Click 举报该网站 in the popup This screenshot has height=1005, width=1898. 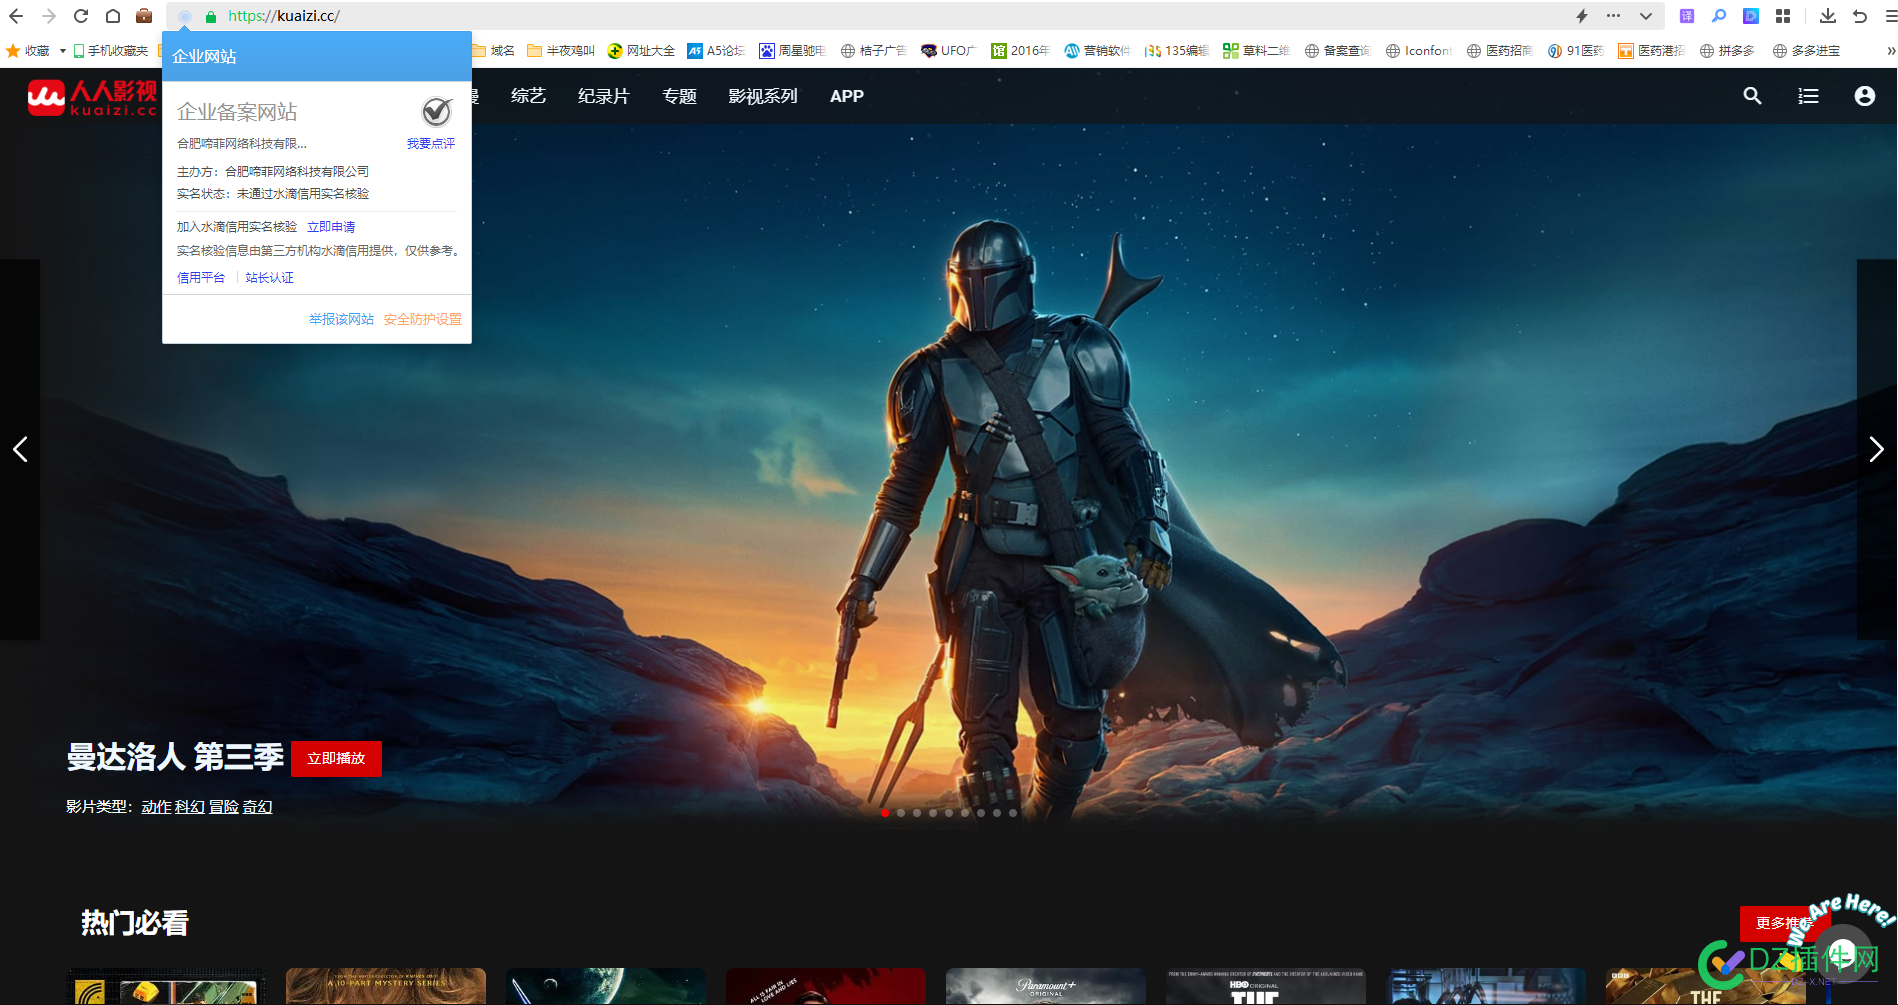pos(341,319)
